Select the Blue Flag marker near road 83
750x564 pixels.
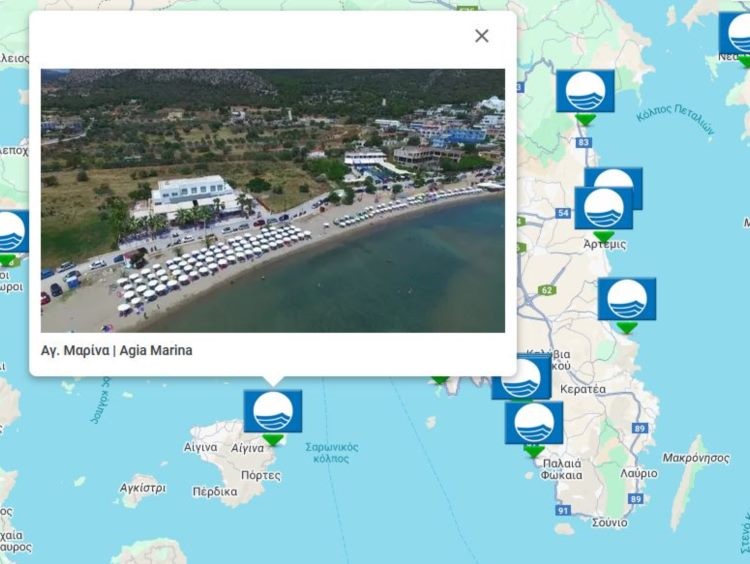pyautogui.click(x=585, y=91)
